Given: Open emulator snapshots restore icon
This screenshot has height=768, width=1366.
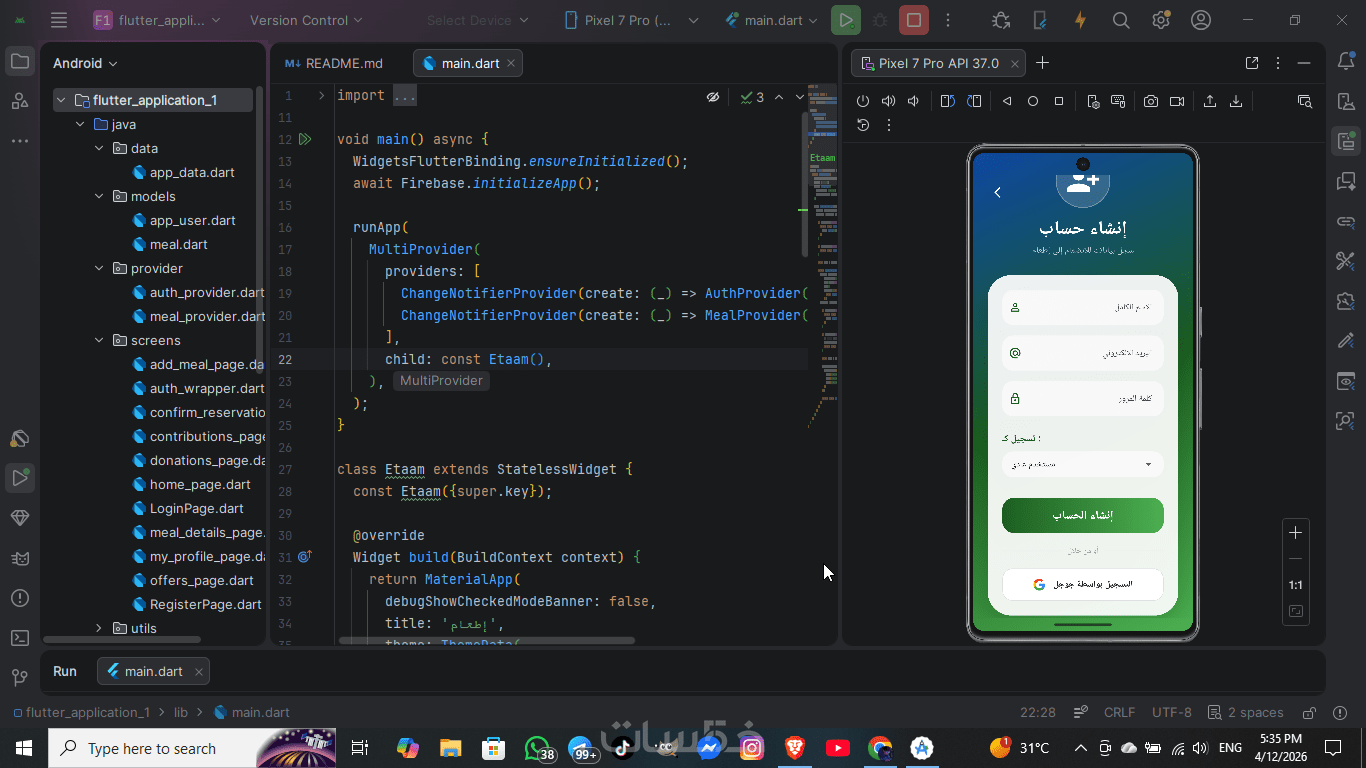Looking at the screenshot, I should click(x=863, y=125).
